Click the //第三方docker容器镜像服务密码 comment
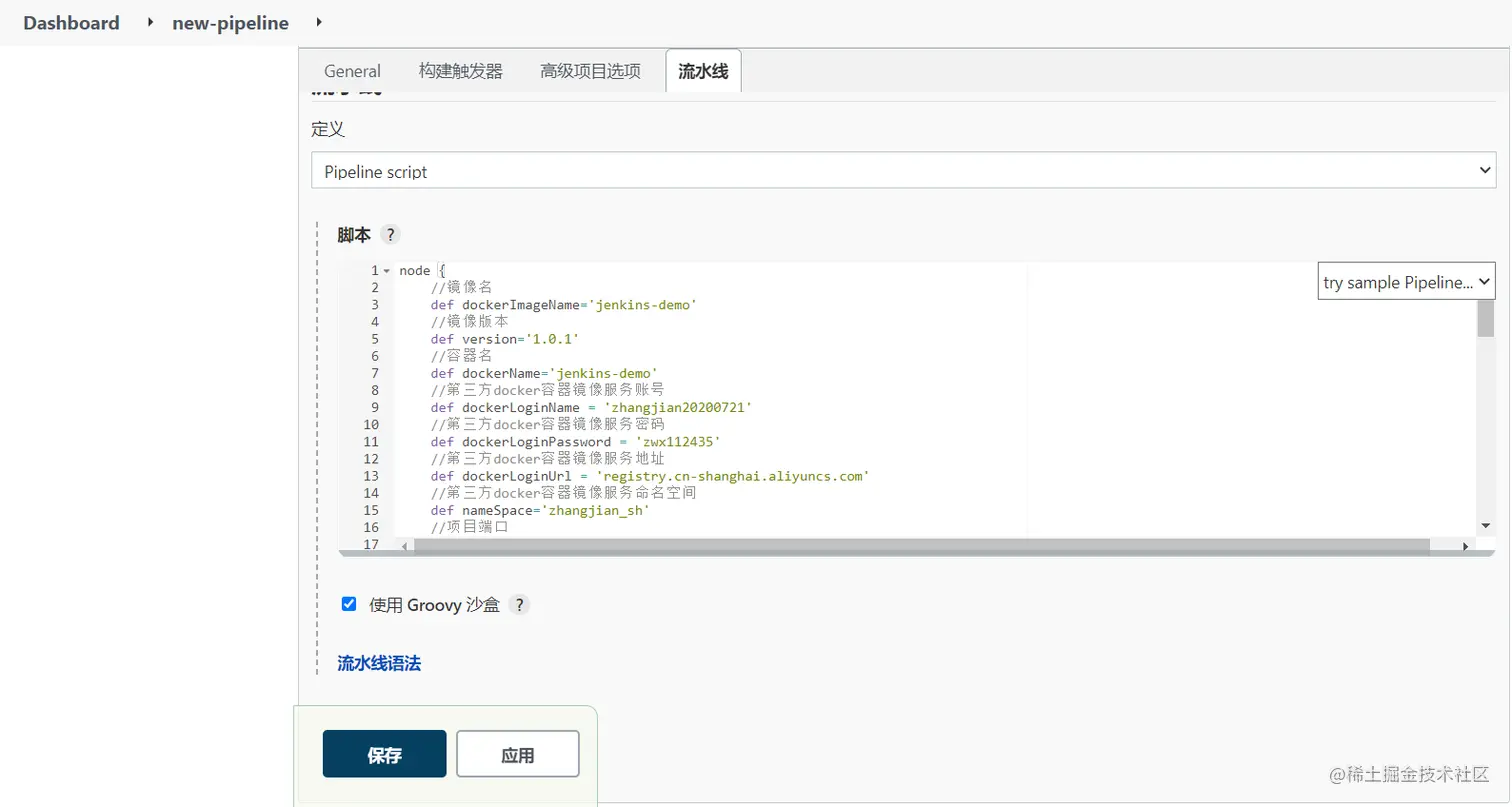 (547, 424)
